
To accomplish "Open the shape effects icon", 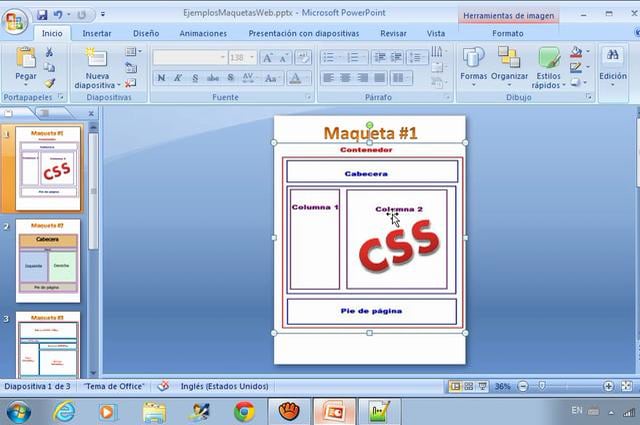I will 576,83.
